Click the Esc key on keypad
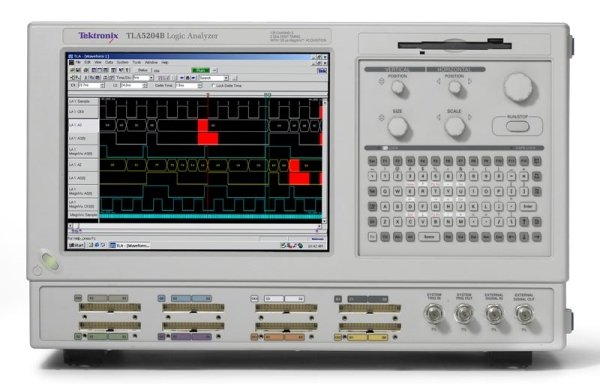This screenshot has height=390, width=600. coord(372,161)
